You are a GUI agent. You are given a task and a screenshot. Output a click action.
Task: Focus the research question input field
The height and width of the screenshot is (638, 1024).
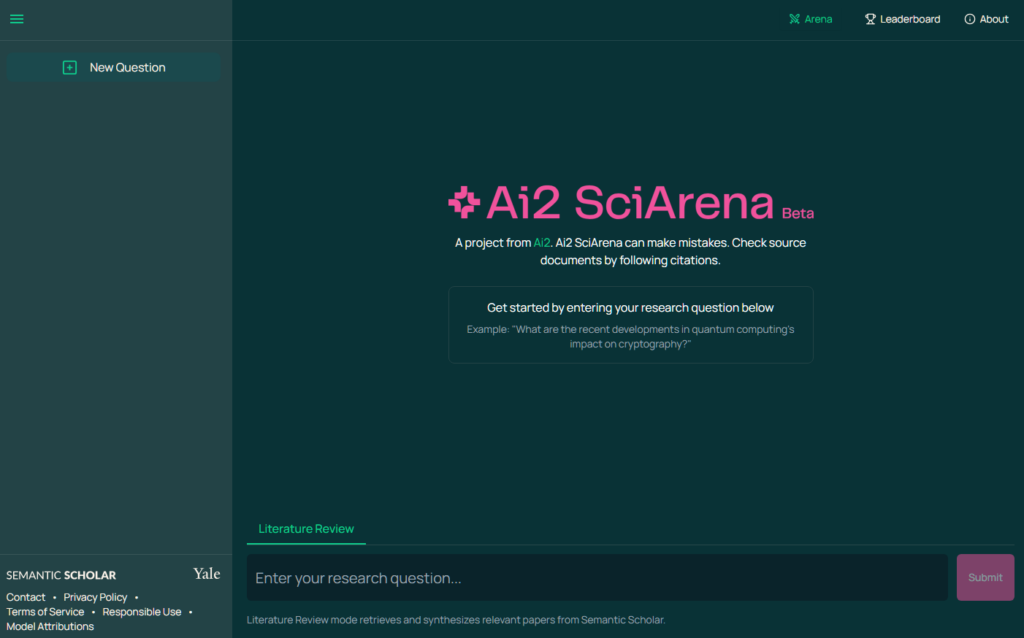pyautogui.click(x=597, y=577)
